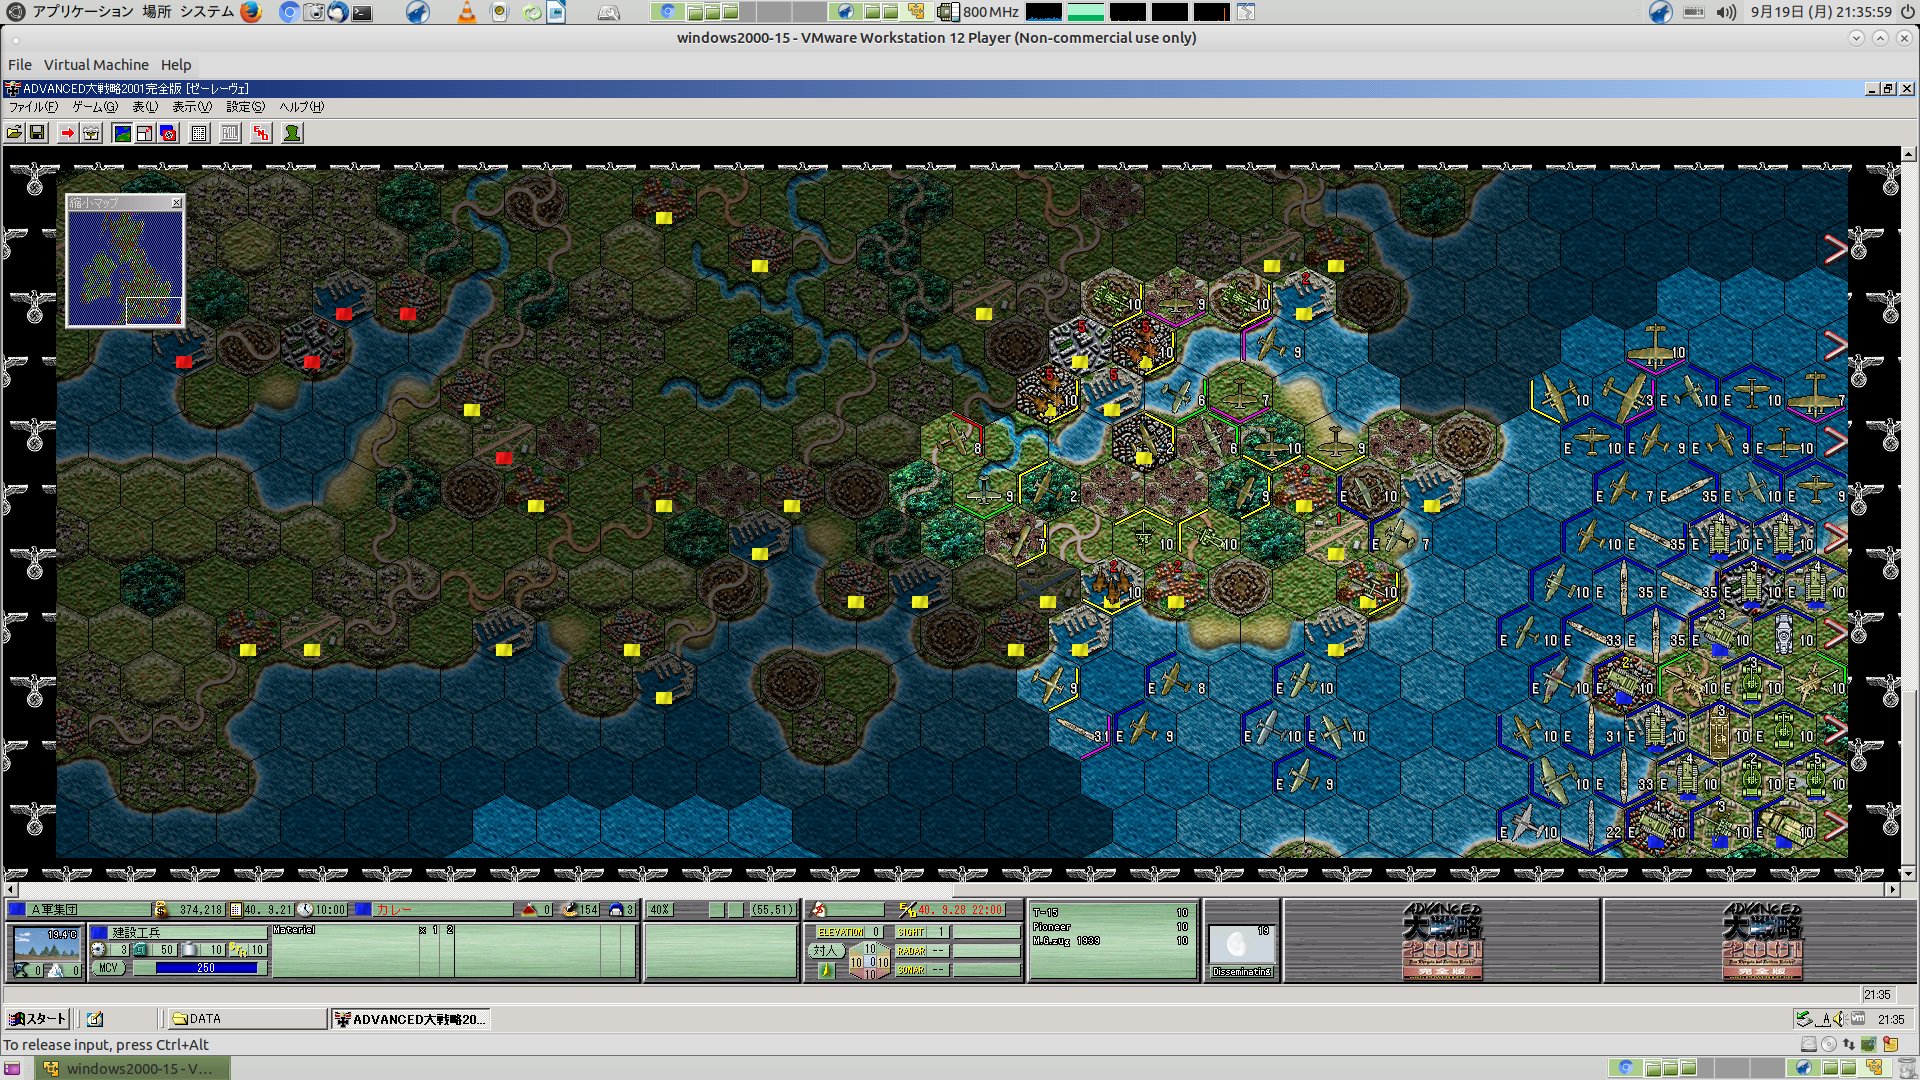Click the map scrollbar right arrow
This screenshot has height=1080, width=1920.
pyautogui.click(x=1893, y=889)
